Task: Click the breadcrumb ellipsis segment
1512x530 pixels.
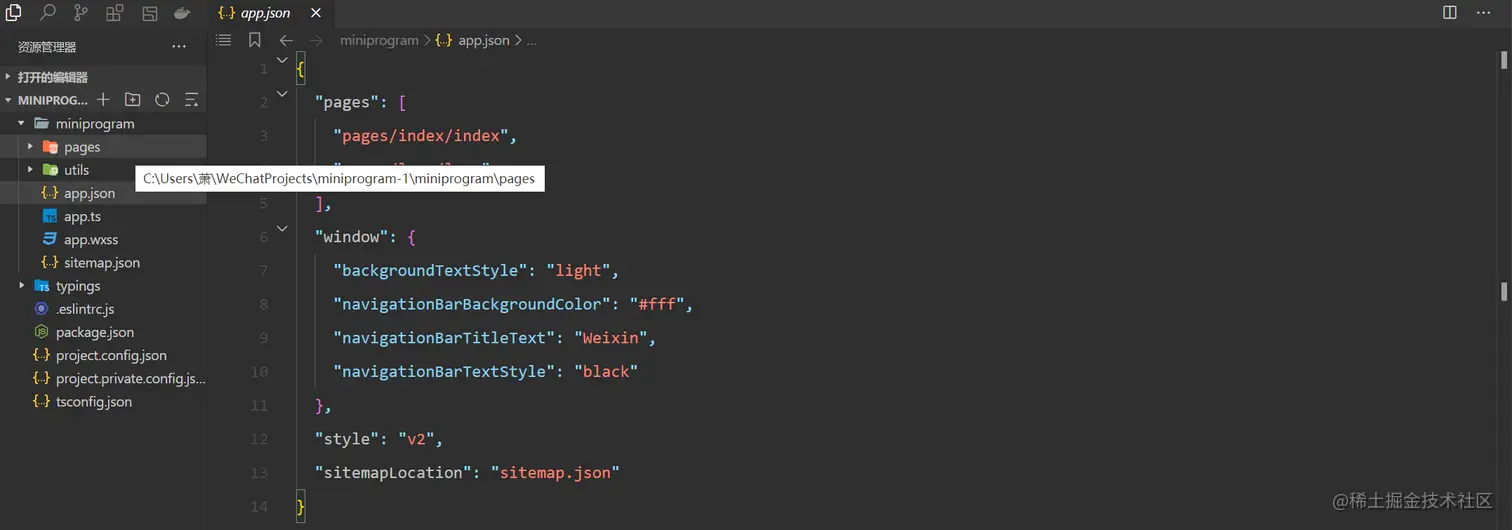Action: pyautogui.click(x=531, y=40)
